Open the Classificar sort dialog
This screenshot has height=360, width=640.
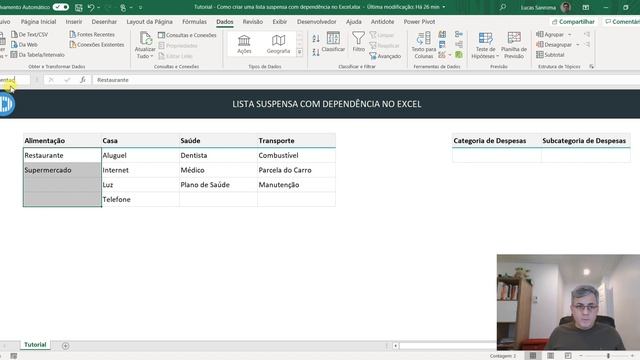(333, 42)
